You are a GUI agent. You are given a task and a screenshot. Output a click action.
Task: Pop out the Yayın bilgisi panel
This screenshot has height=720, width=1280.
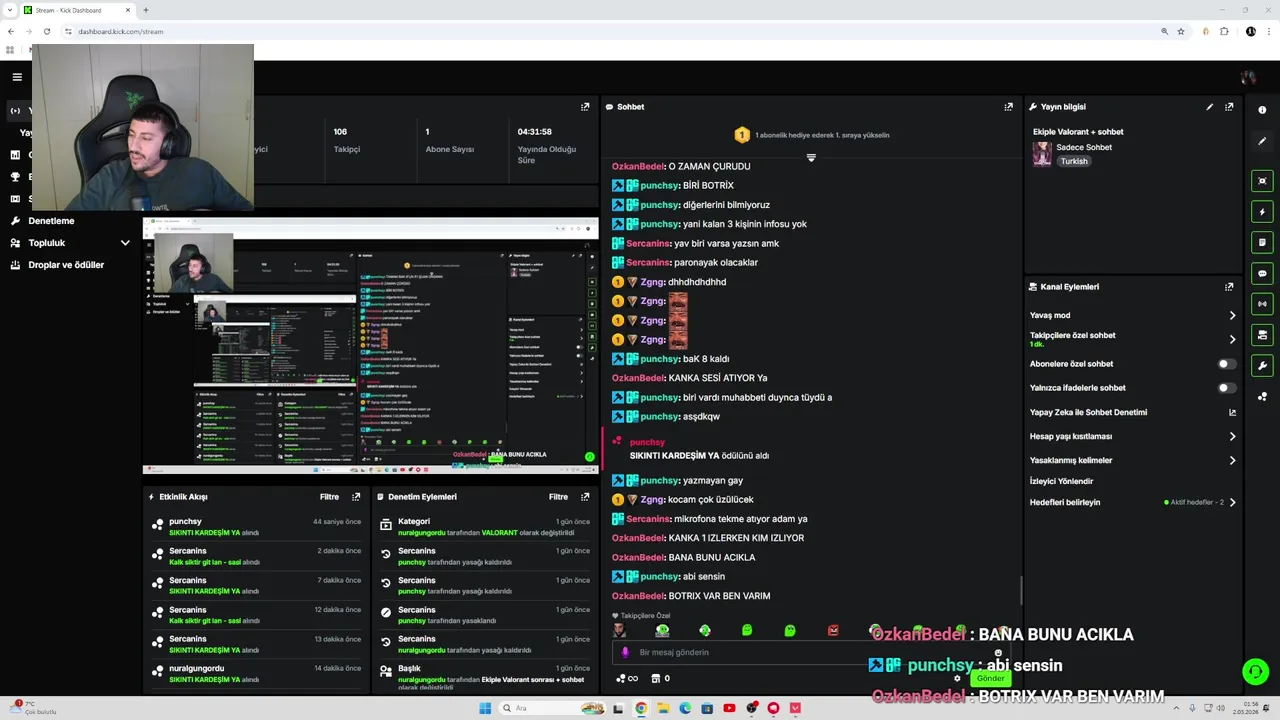click(1229, 107)
